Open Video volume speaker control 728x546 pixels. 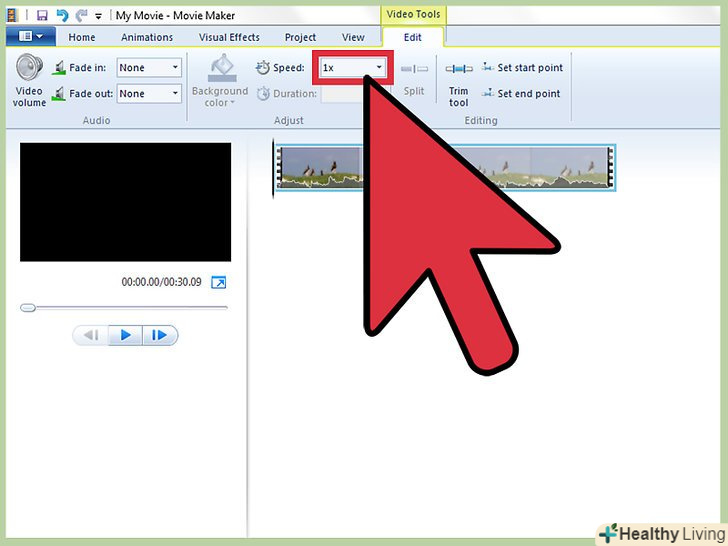[29, 80]
